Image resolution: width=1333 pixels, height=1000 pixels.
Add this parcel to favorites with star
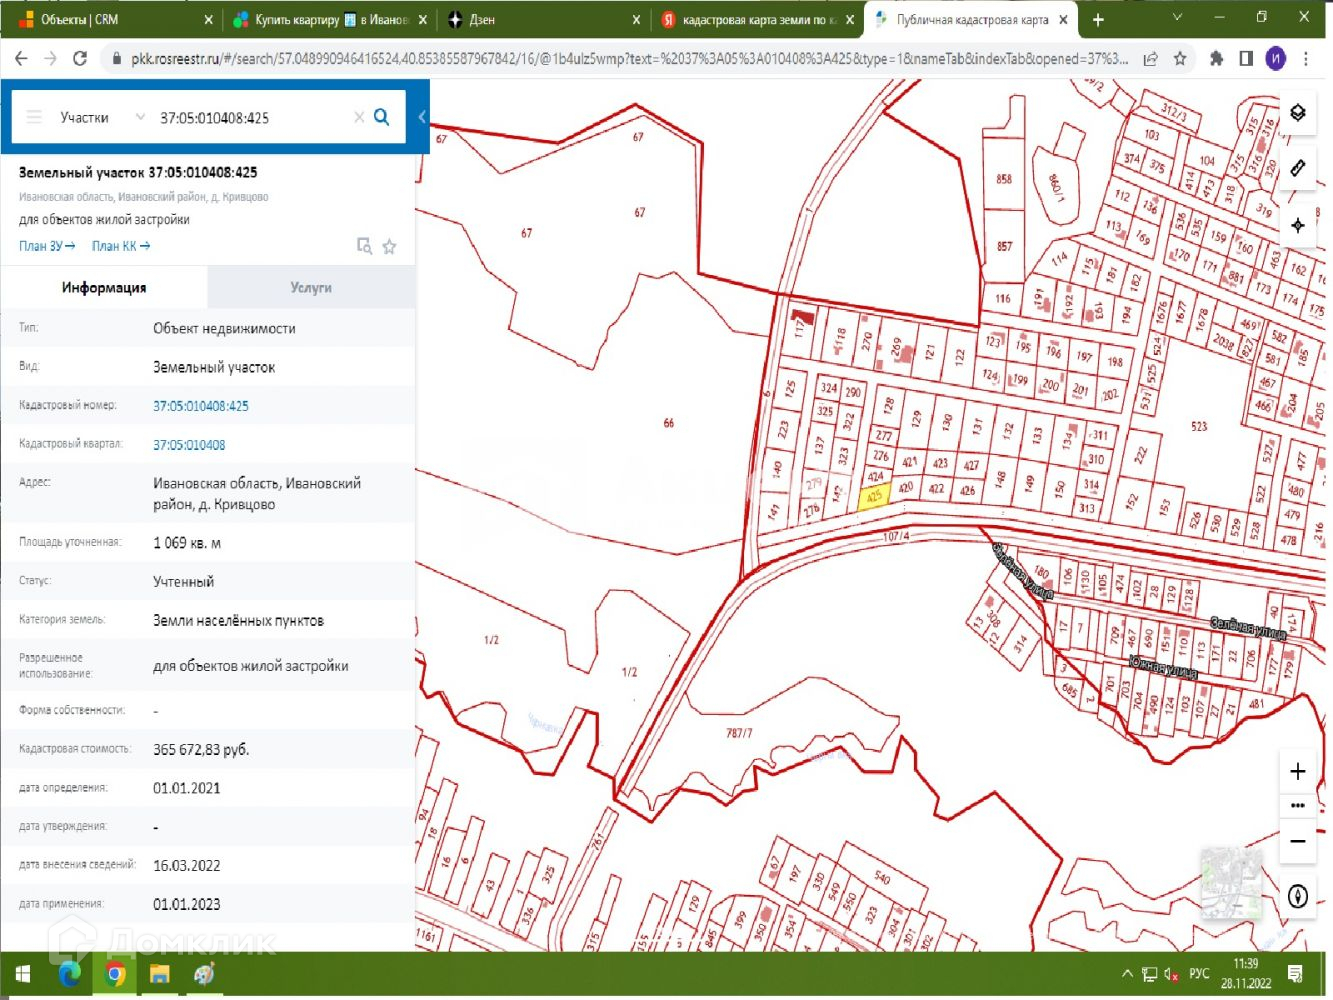pyautogui.click(x=389, y=246)
